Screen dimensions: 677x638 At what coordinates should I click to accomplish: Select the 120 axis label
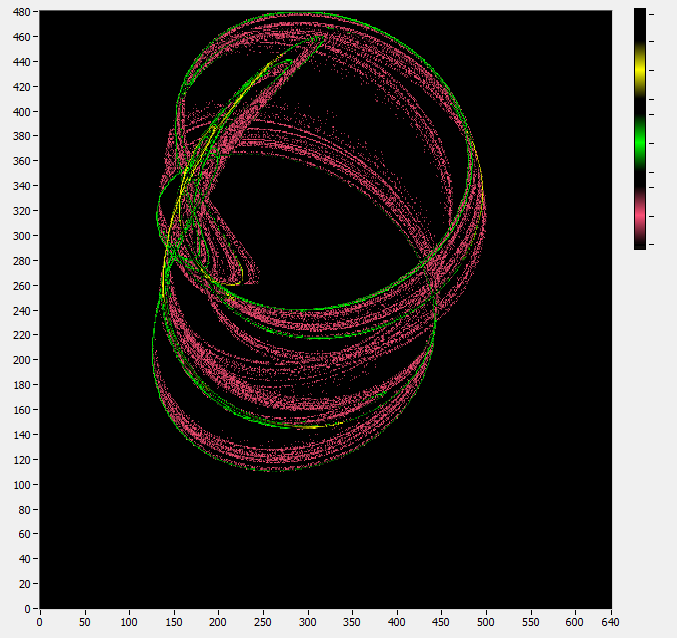point(22,460)
